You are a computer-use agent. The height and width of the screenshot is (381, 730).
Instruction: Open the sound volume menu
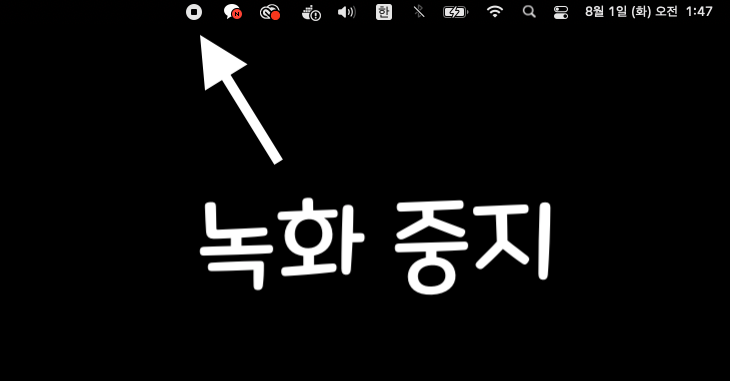(347, 12)
